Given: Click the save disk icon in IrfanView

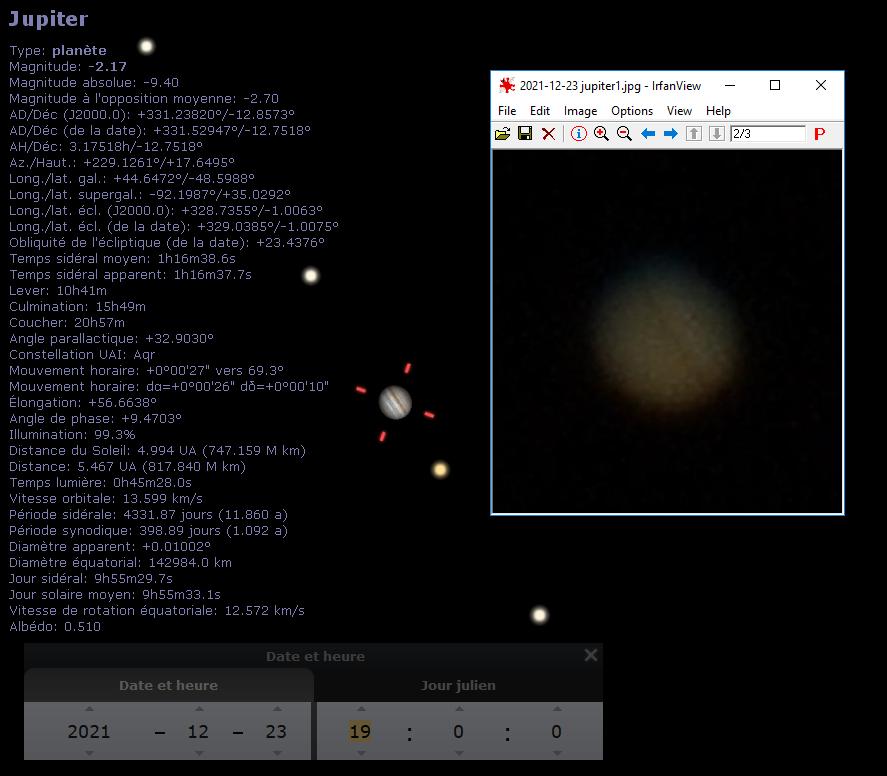Looking at the screenshot, I should click(x=526, y=134).
